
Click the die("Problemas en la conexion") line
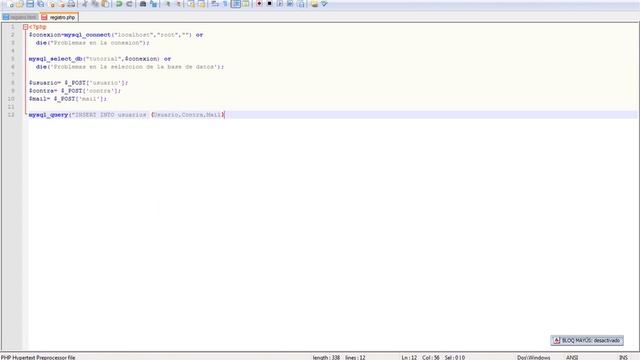click(x=92, y=43)
